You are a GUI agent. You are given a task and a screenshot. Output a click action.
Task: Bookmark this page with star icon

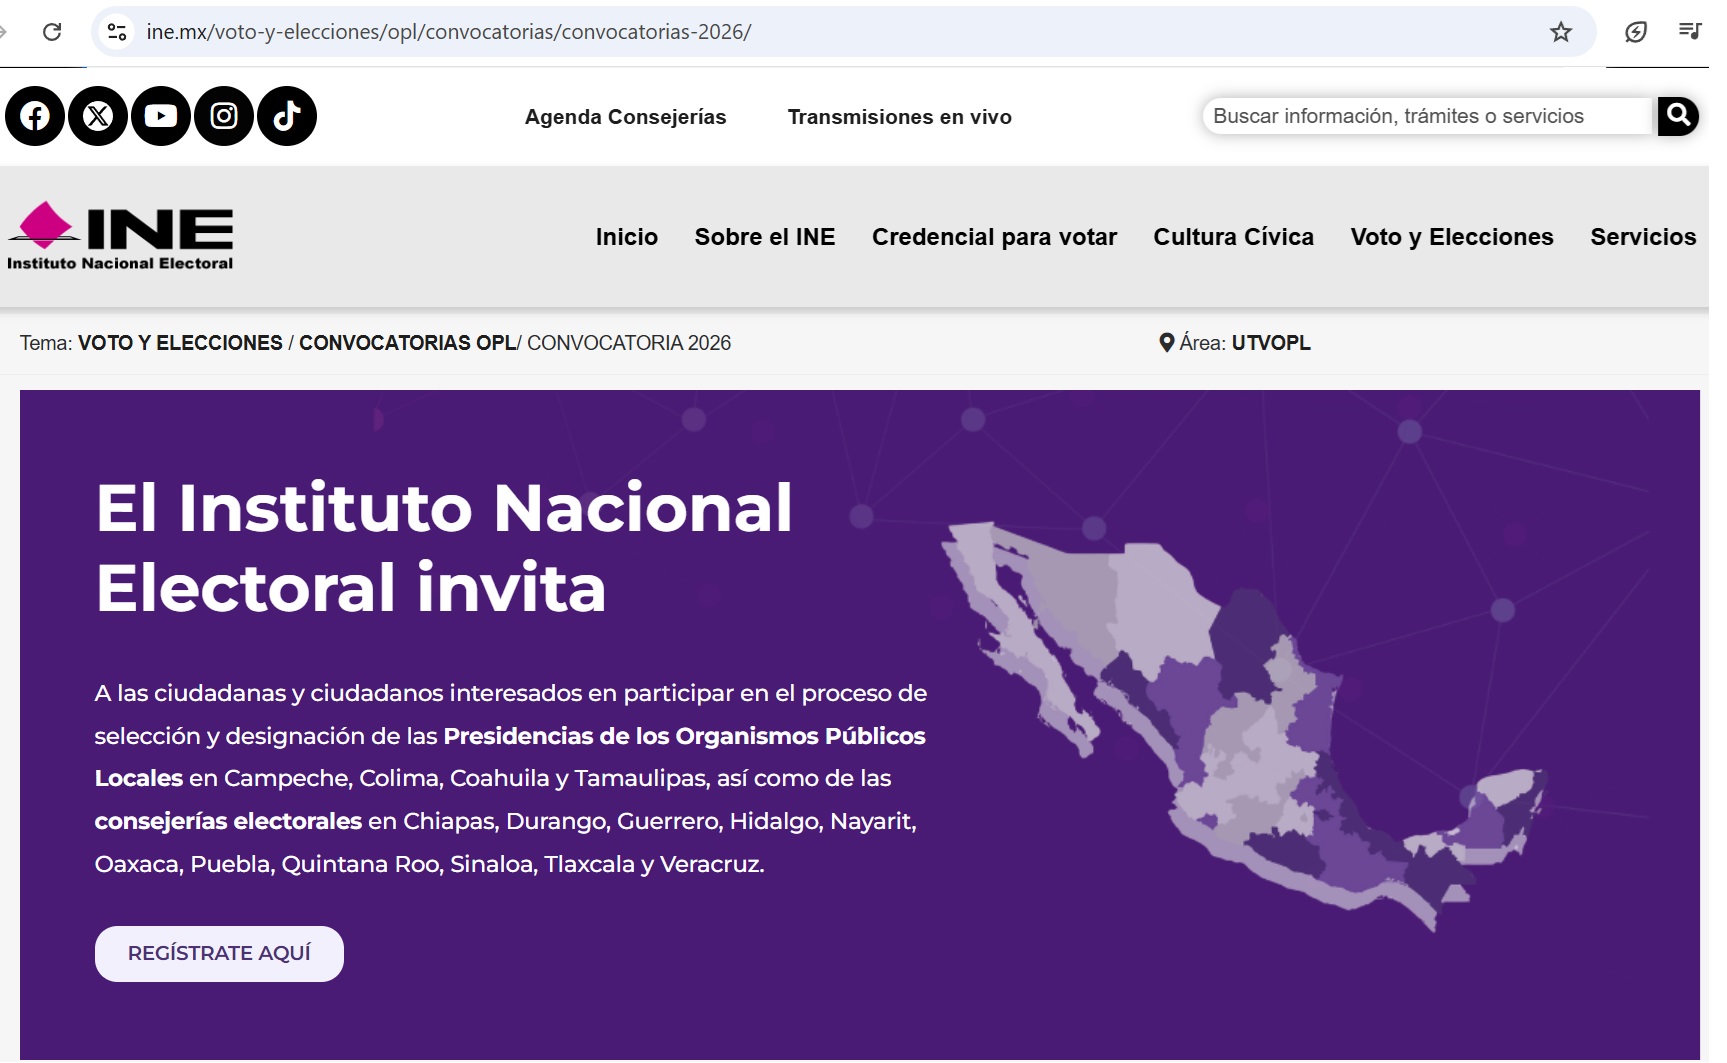tap(1560, 32)
